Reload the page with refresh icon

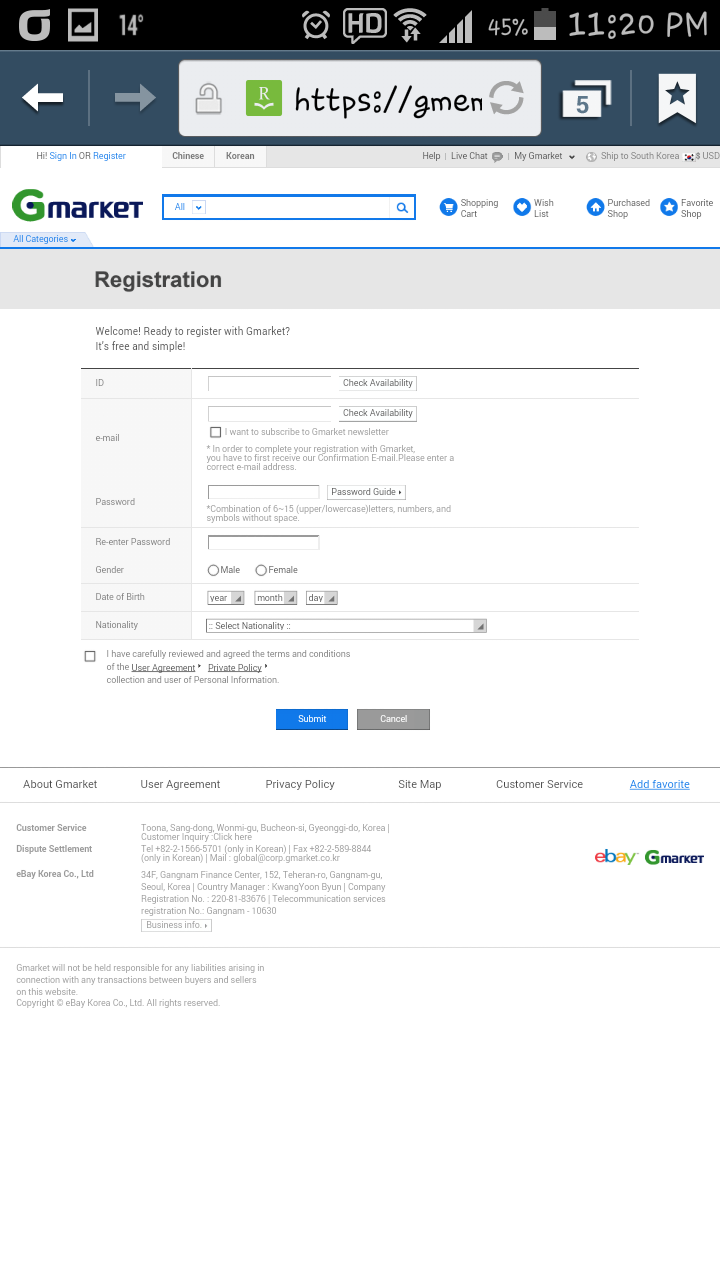[507, 98]
